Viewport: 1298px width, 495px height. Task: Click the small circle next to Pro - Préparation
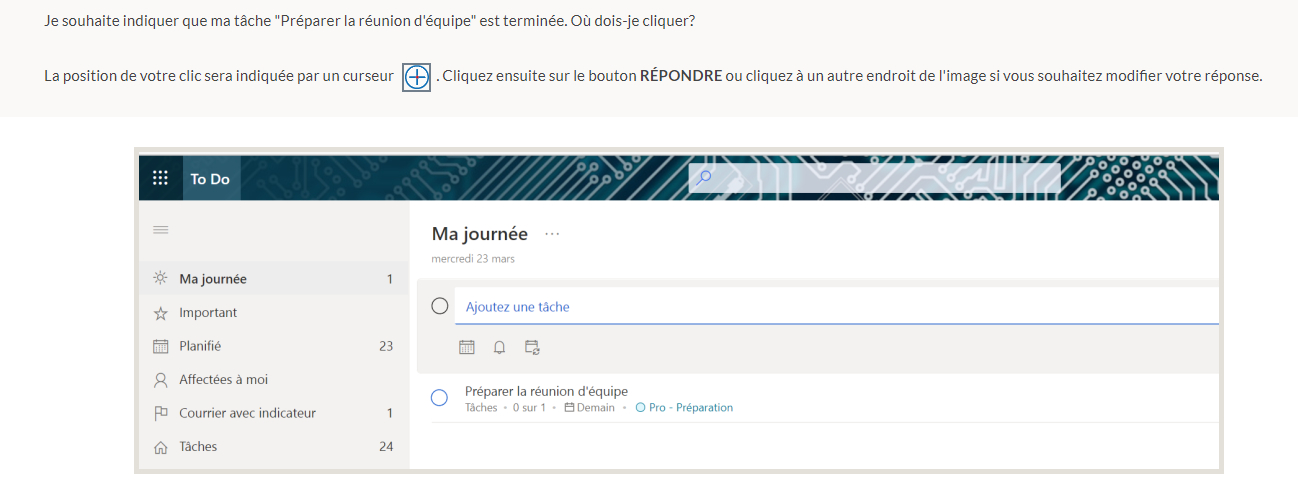(x=640, y=408)
